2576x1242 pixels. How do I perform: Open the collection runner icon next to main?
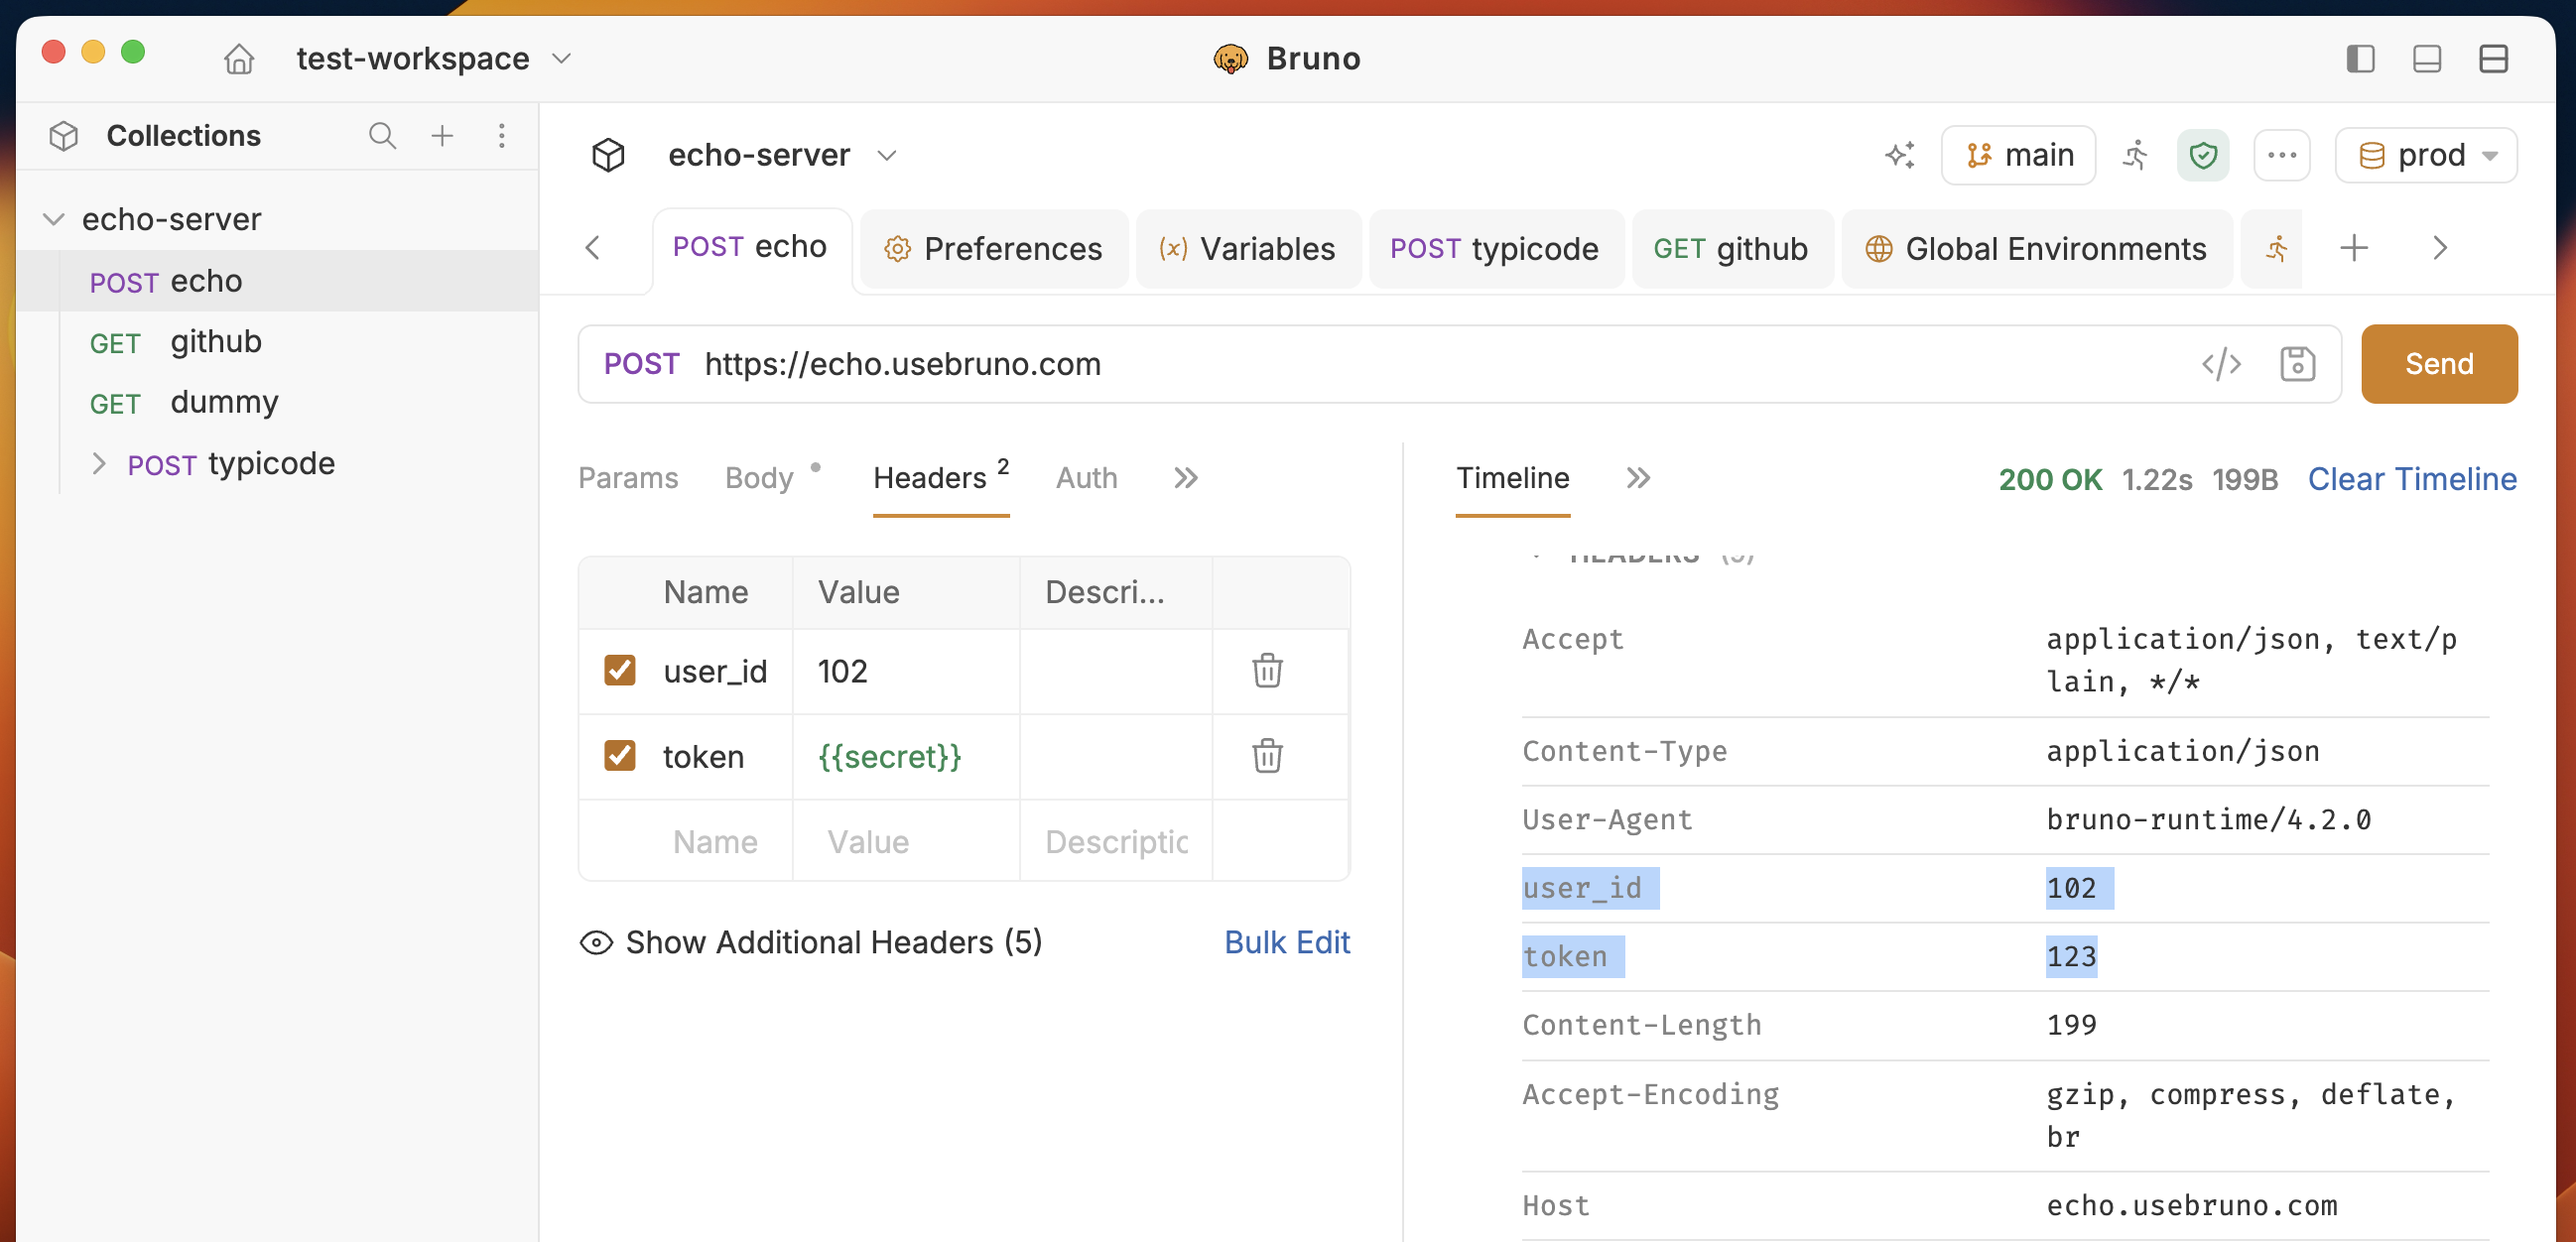(x=2135, y=155)
